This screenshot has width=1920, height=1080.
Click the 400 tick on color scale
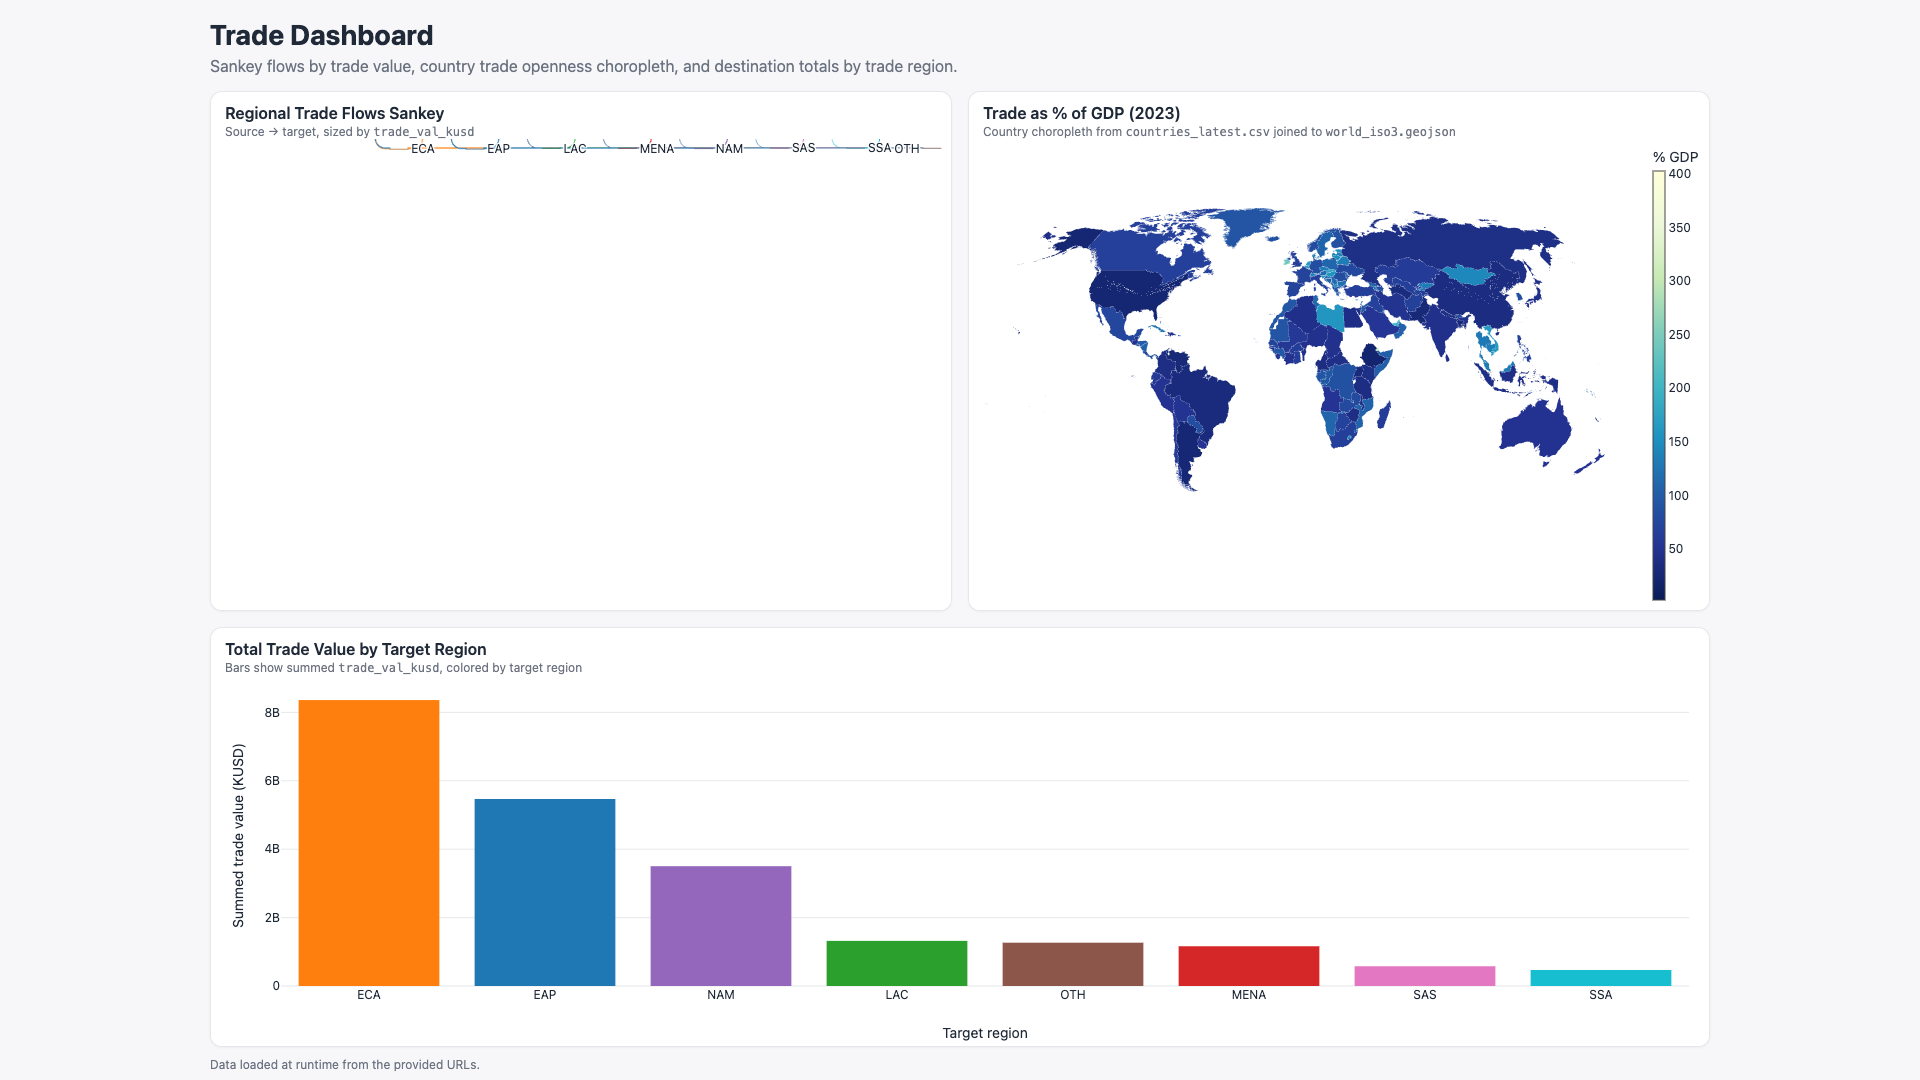[x=1680, y=174]
